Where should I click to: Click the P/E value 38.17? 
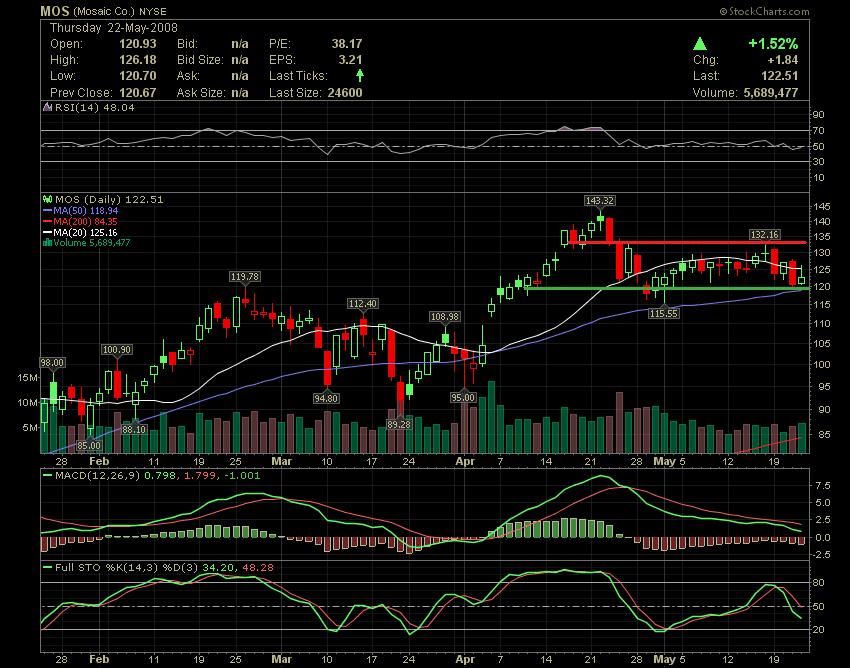tap(347, 44)
